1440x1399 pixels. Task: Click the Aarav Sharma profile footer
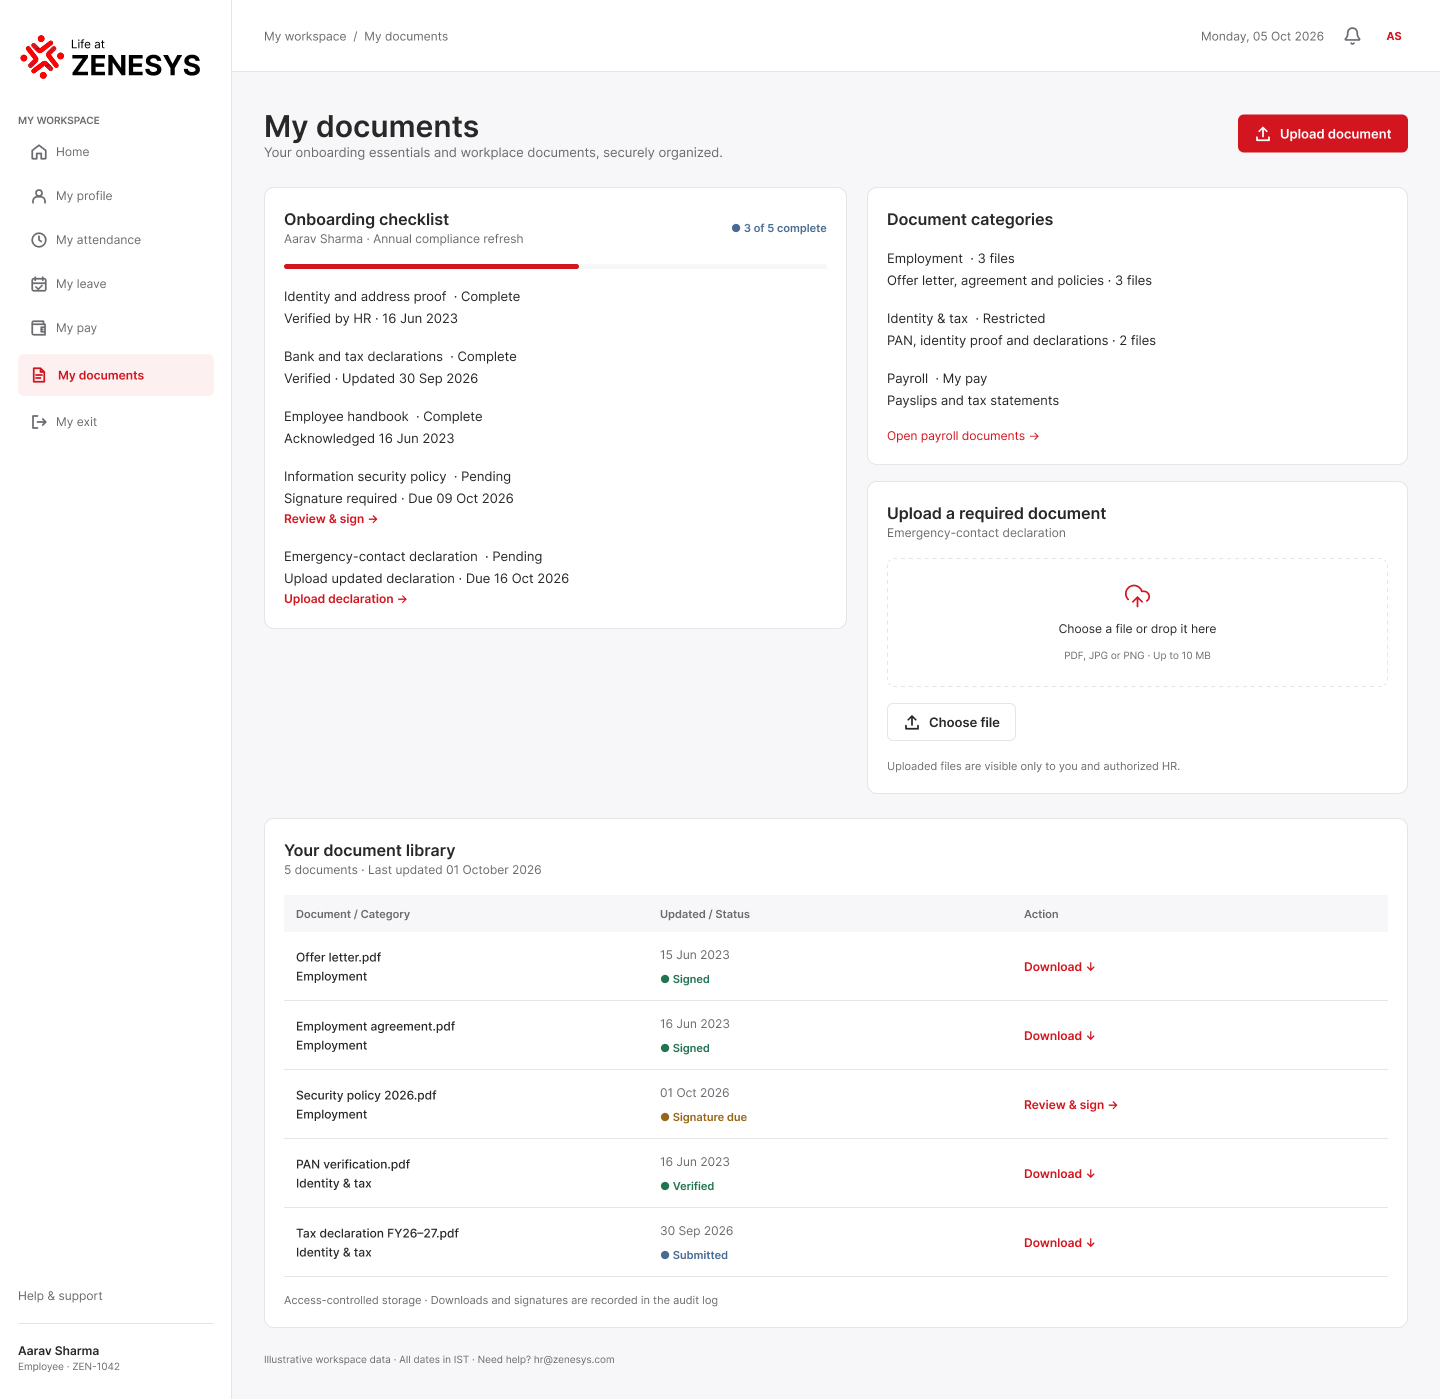[x=69, y=1358]
